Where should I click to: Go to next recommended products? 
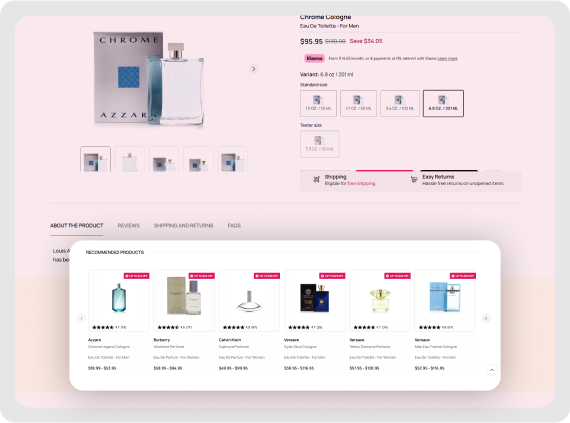click(486, 318)
